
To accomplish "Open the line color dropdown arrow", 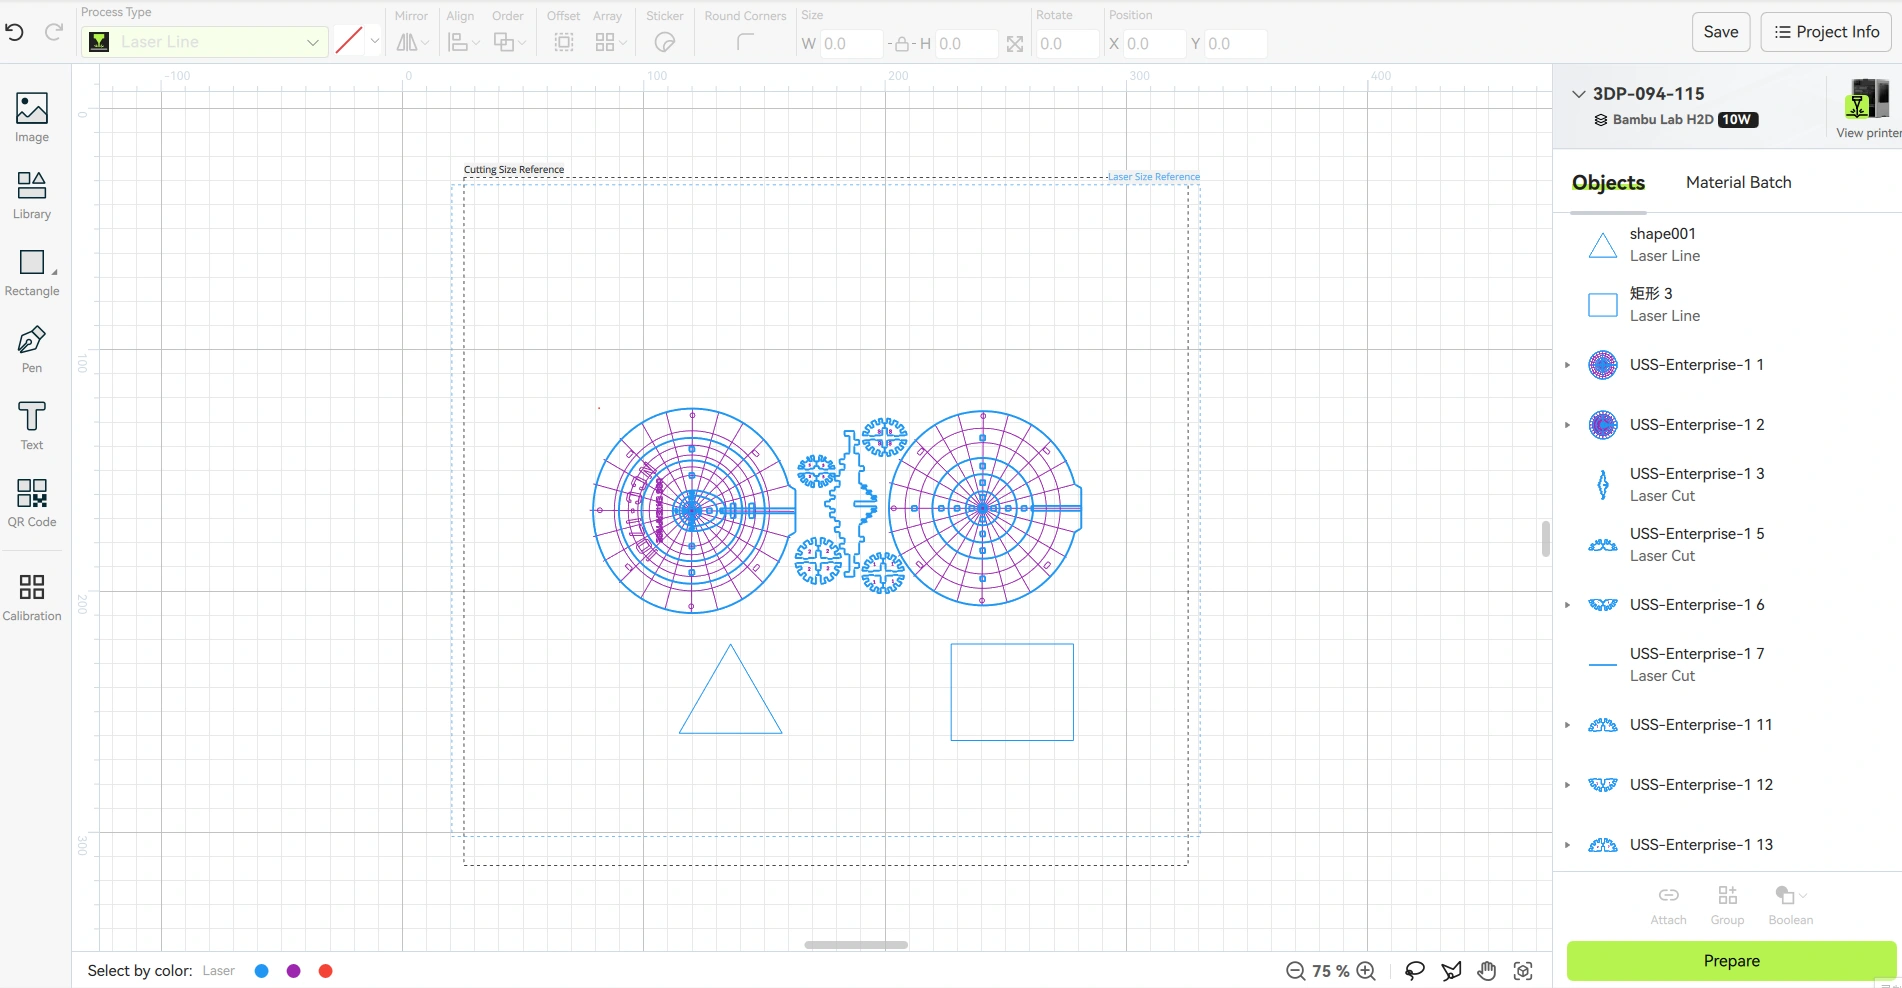I will point(375,42).
